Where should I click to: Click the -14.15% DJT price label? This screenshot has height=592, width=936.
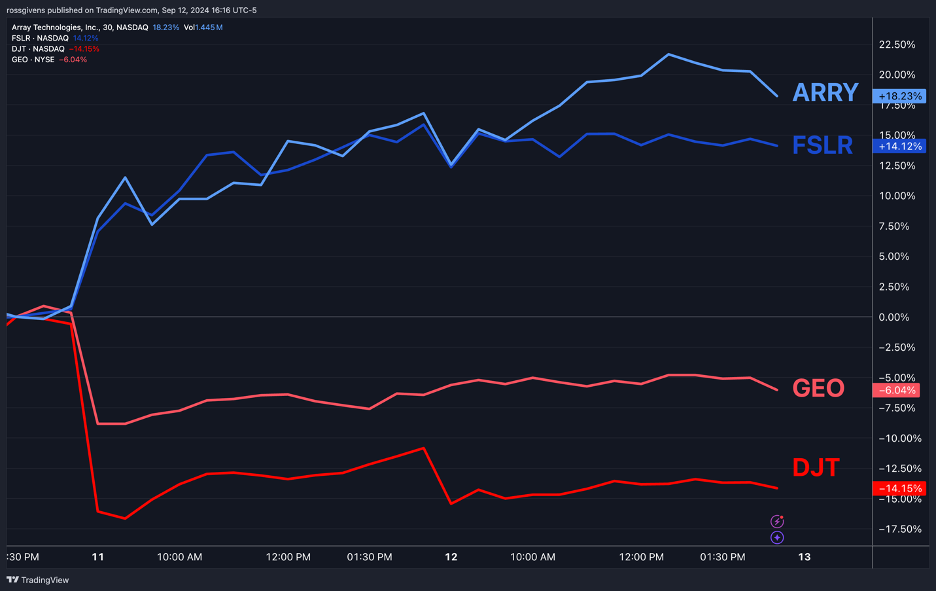[900, 488]
